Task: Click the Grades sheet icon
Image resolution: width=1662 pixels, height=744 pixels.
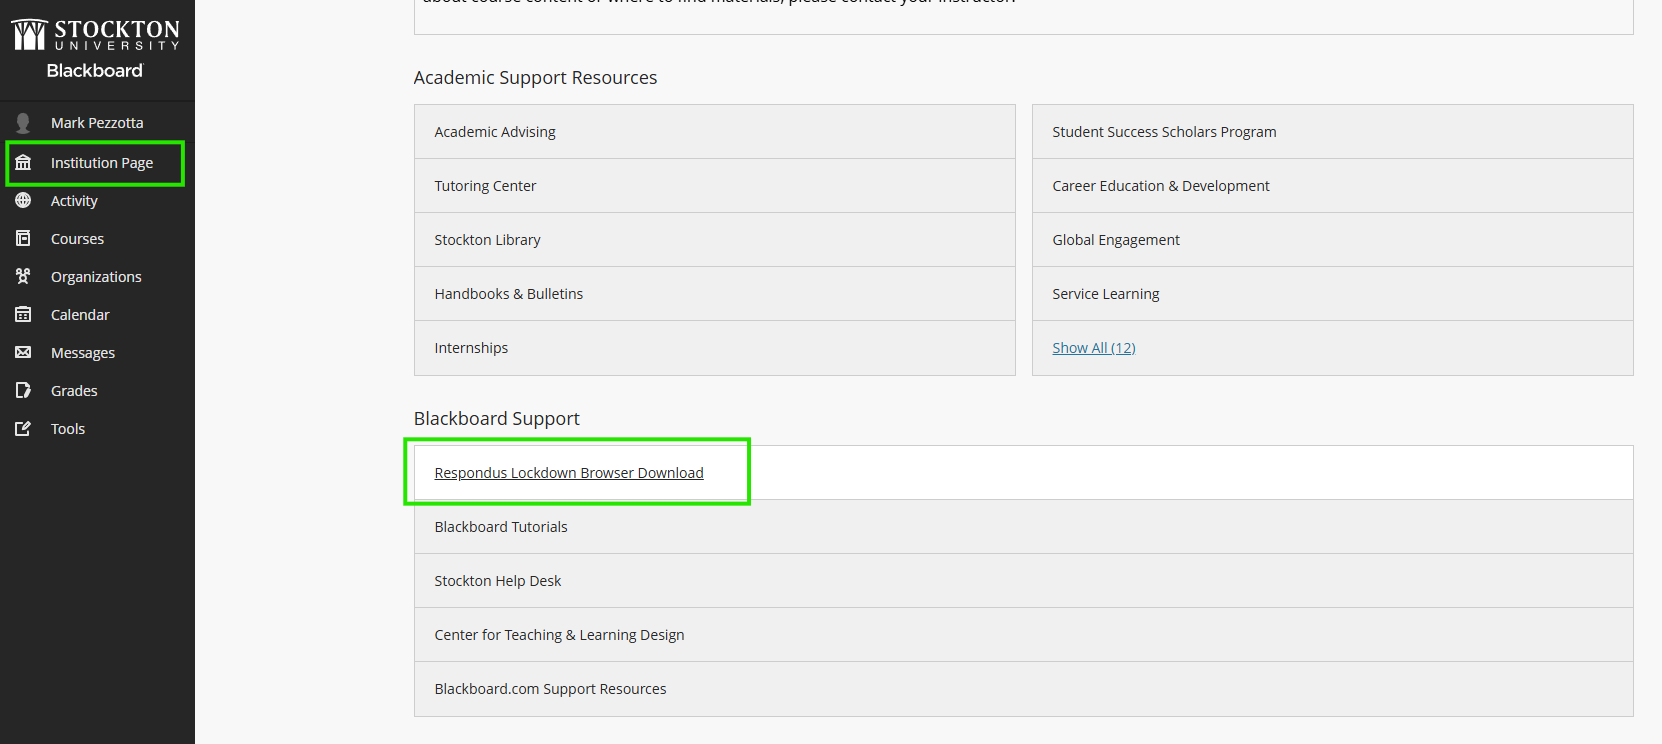Action: (x=23, y=391)
